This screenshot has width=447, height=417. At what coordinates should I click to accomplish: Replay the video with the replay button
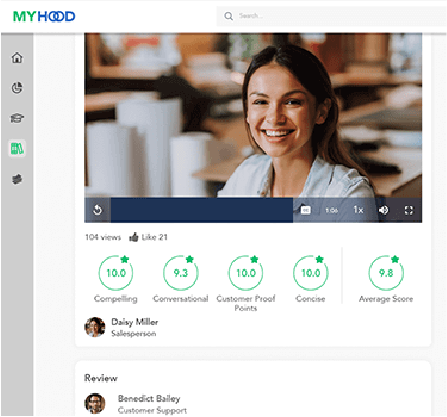point(97,210)
